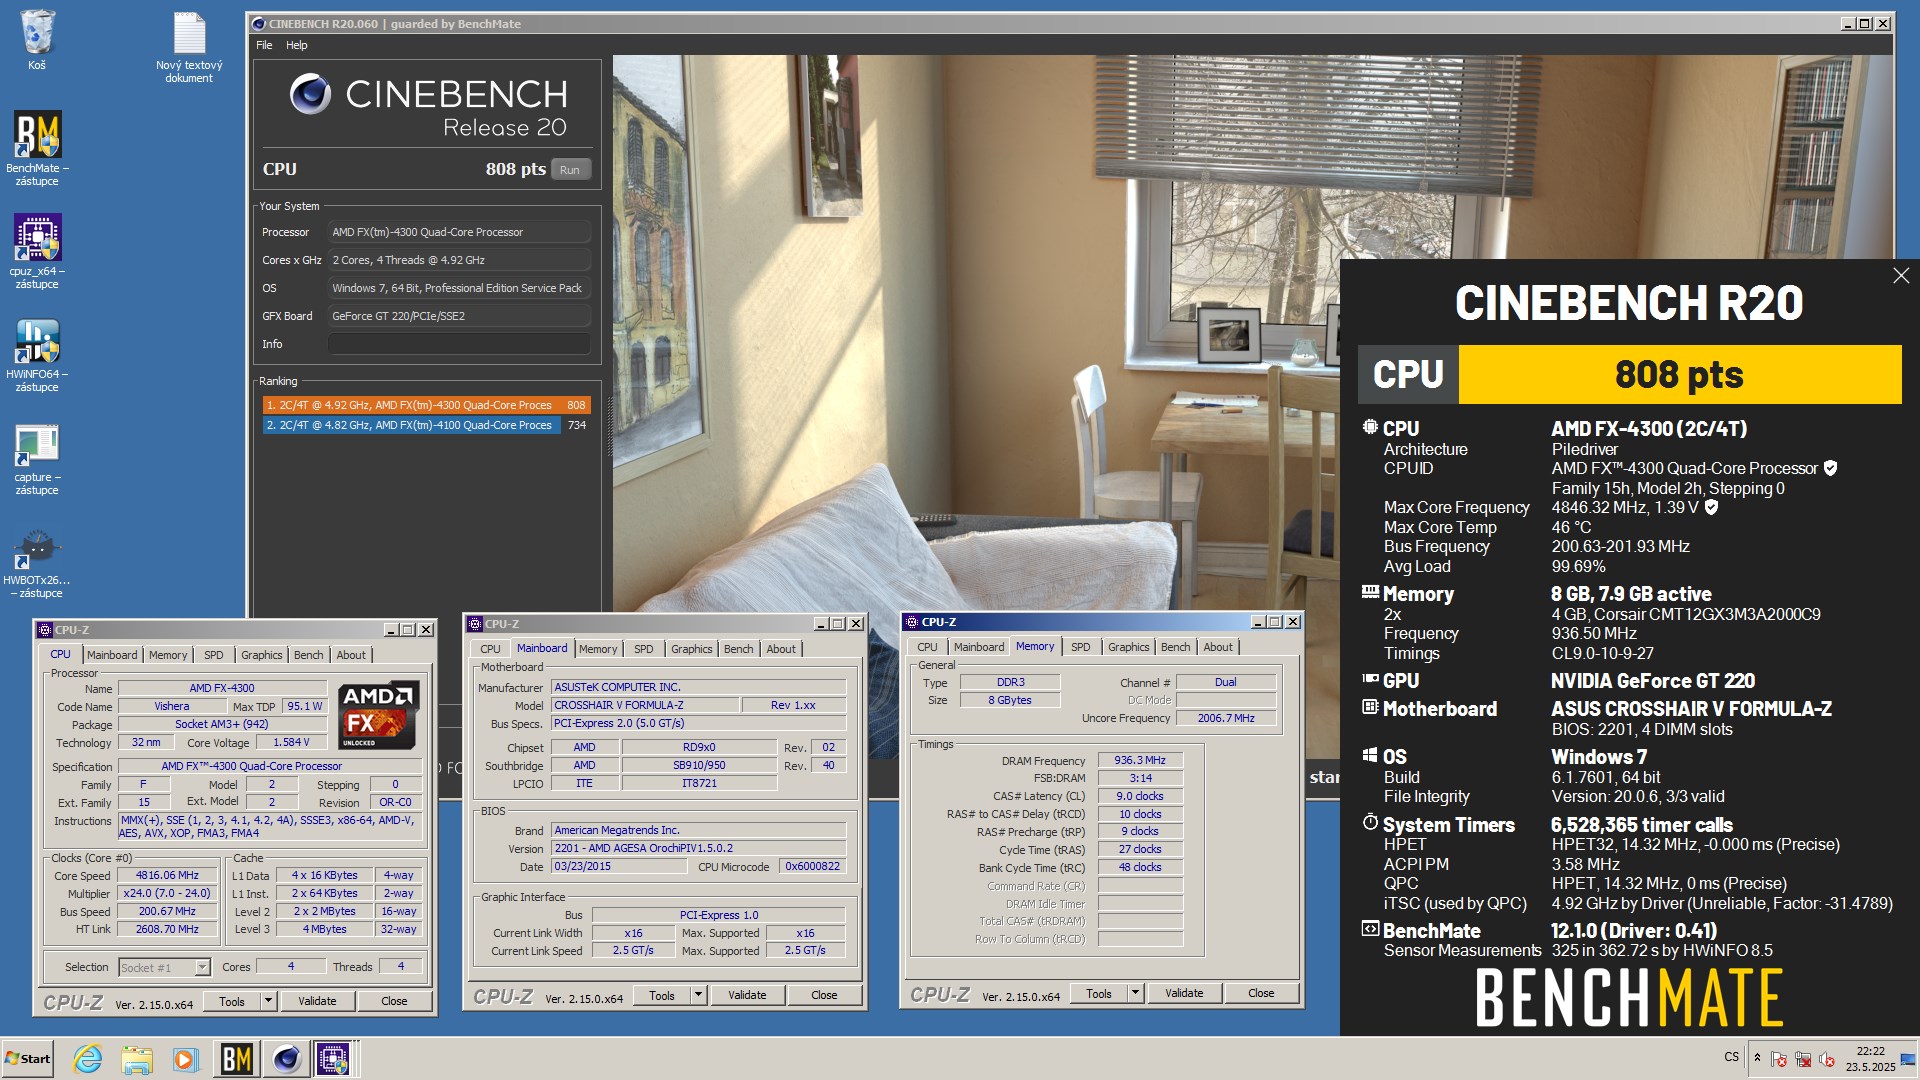Click the Cinebench logo in the title bar
This screenshot has height=1080, width=1920.
pos(258,24)
